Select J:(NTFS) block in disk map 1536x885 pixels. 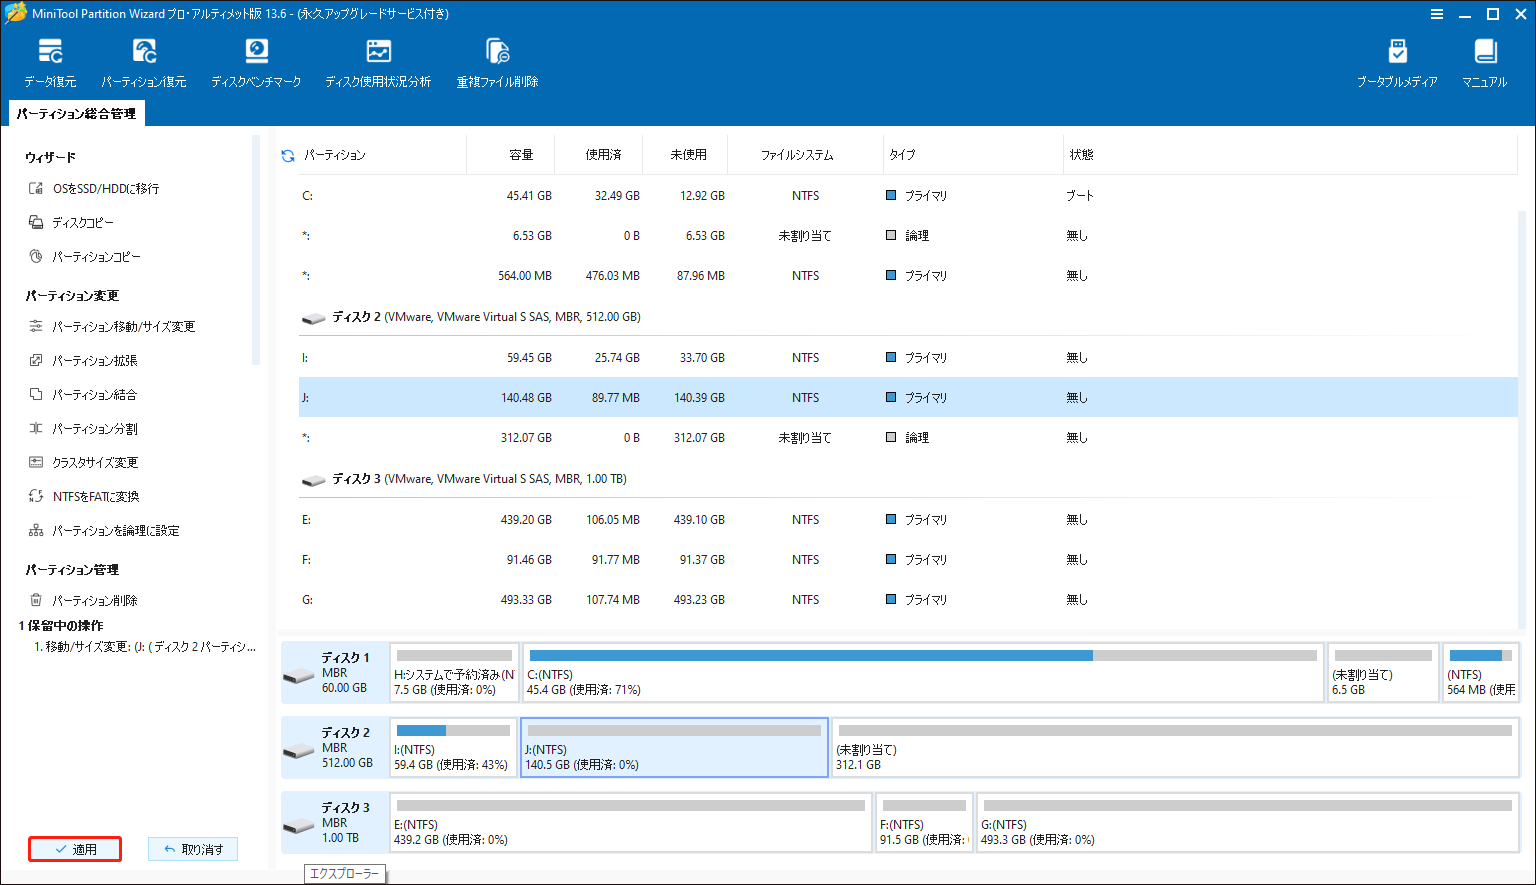(674, 747)
